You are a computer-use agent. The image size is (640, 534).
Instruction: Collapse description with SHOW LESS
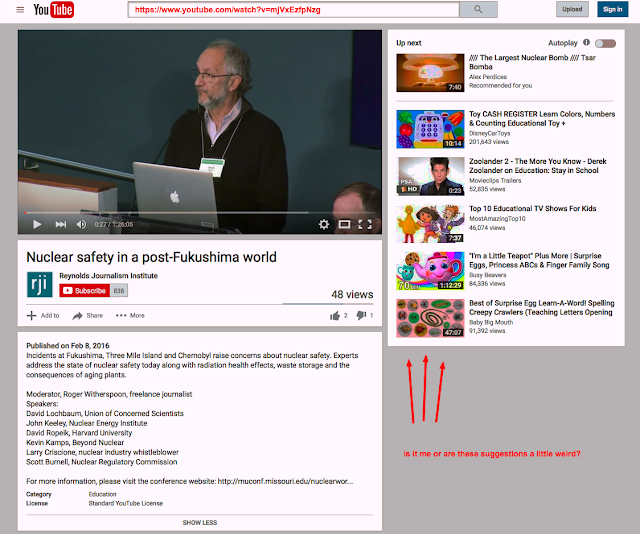[200, 523]
